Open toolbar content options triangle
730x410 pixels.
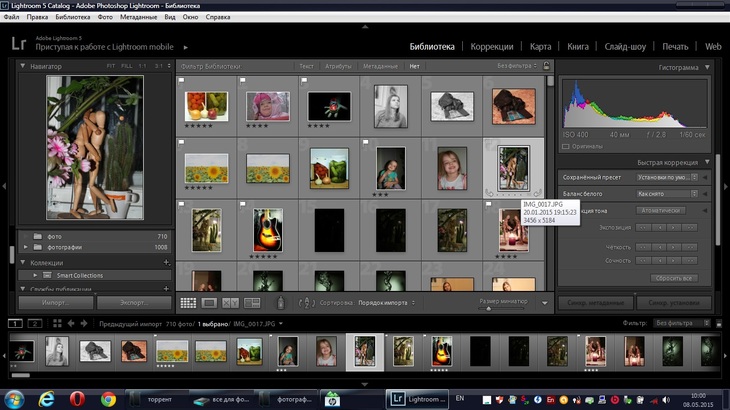(545, 303)
